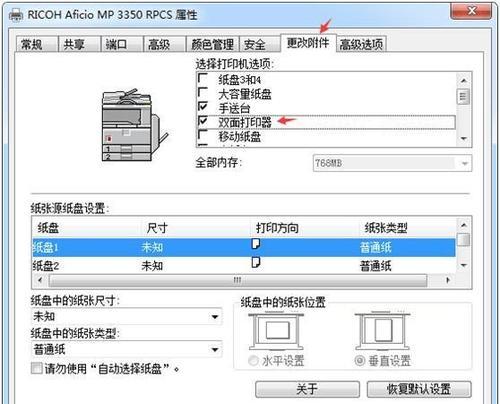The height and width of the screenshot is (404, 500).
Task: Toggle the 双面打印器 checkbox
Action: 203,121
